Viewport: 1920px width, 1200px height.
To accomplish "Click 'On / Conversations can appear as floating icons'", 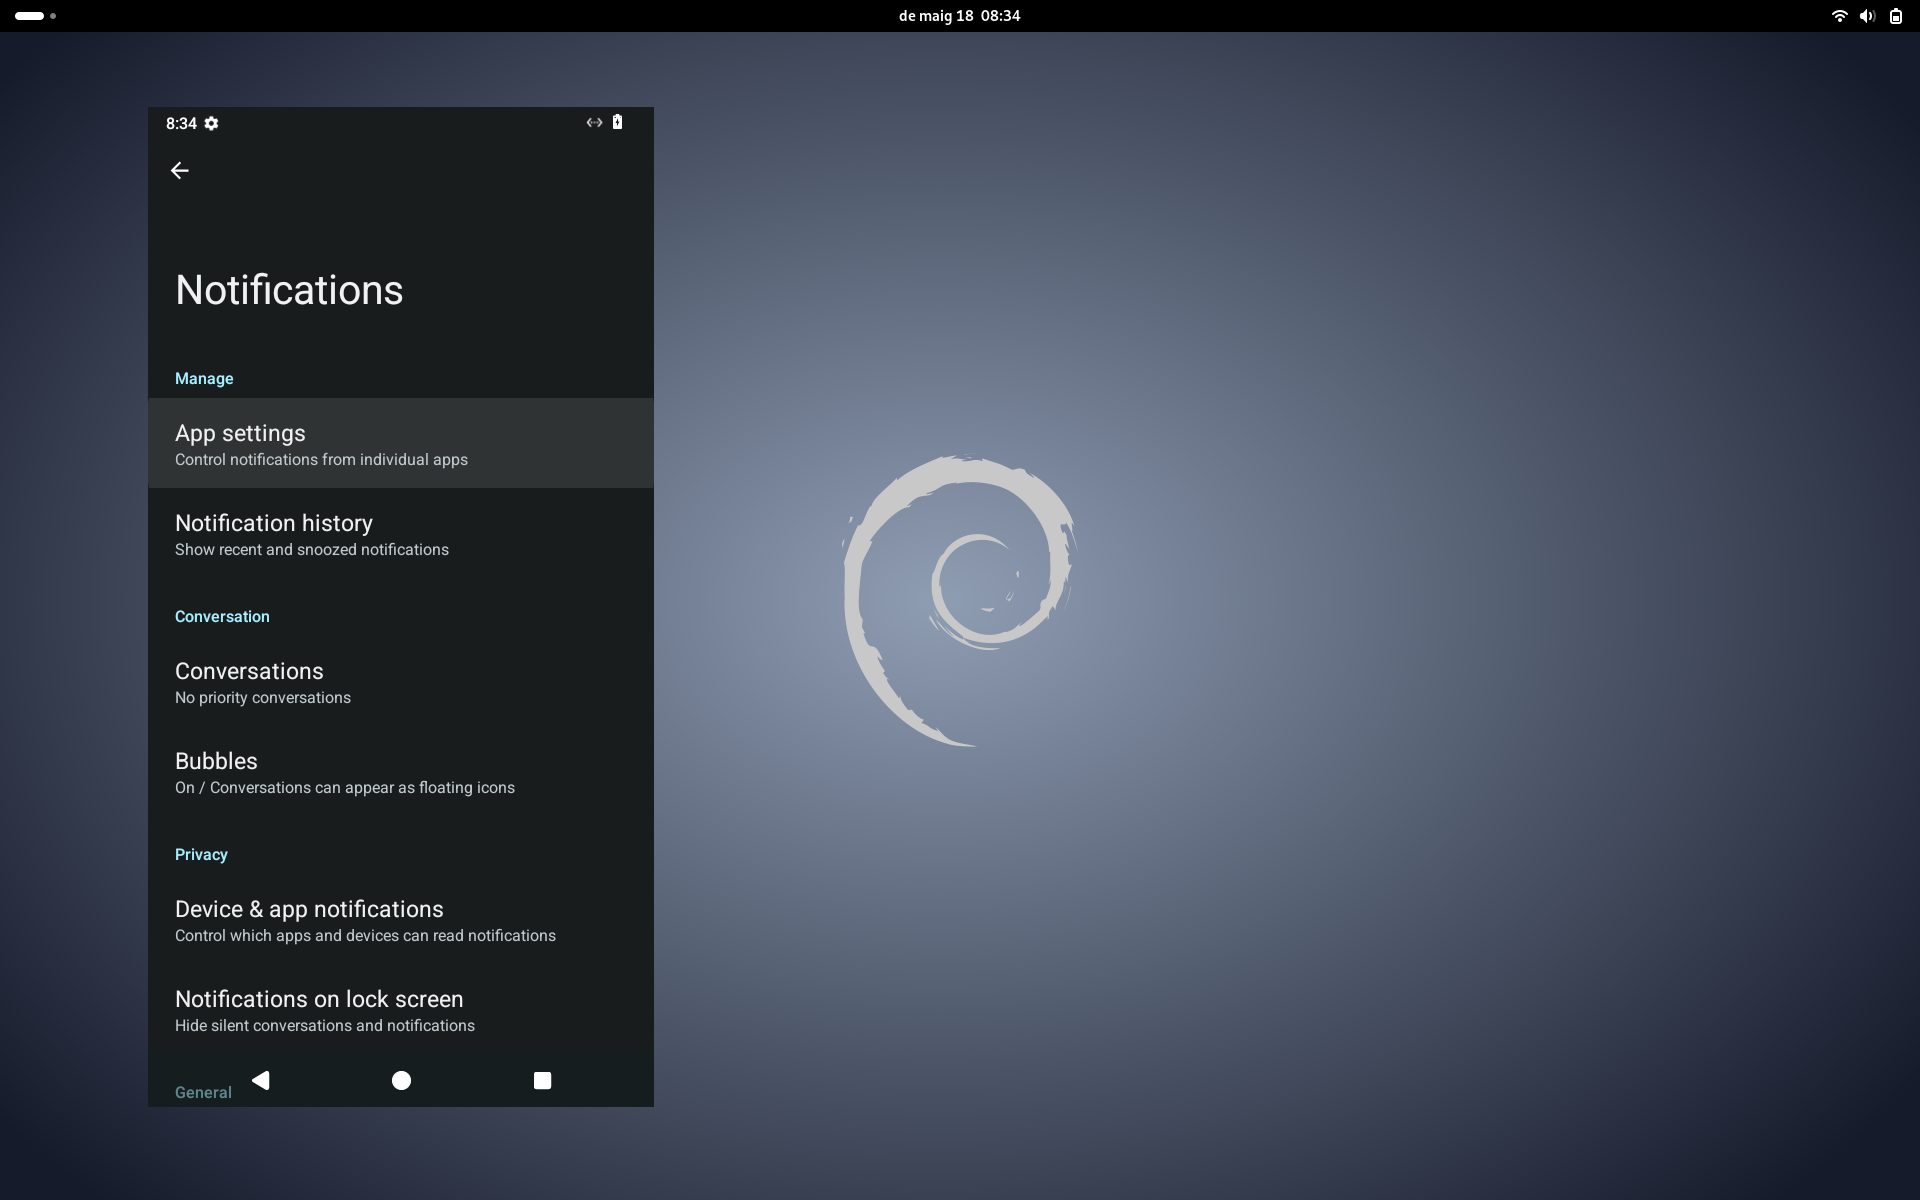I will click(345, 788).
